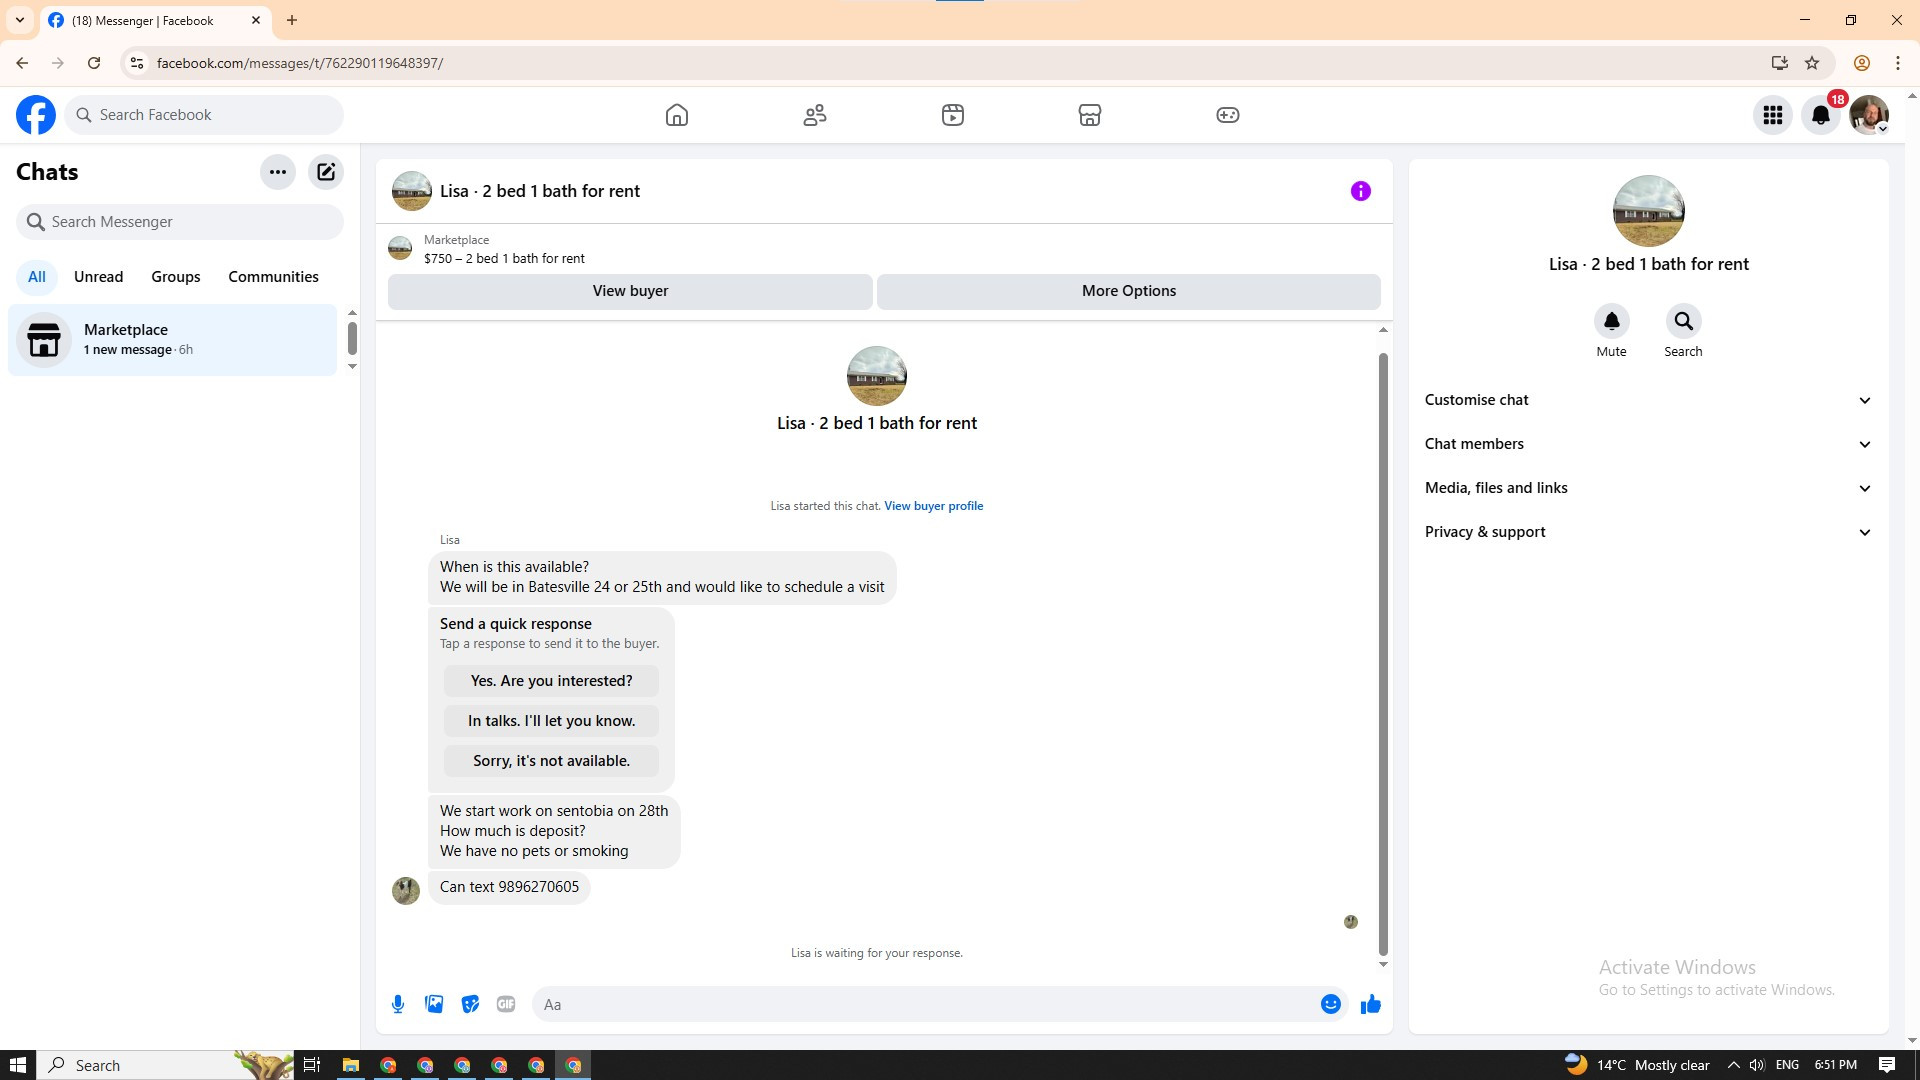Screen dimensions: 1920x1080
Task: Click the View buyer button
Action: click(630, 291)
